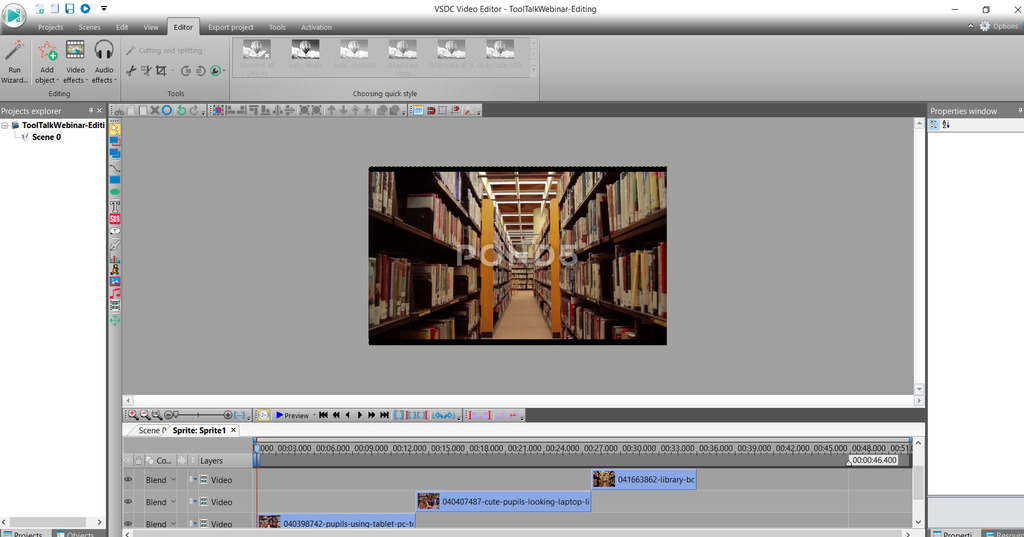Toggle the magnet snapping icon
The height and width of the screenshot is (537, 1024).
(x=431, y=110)
